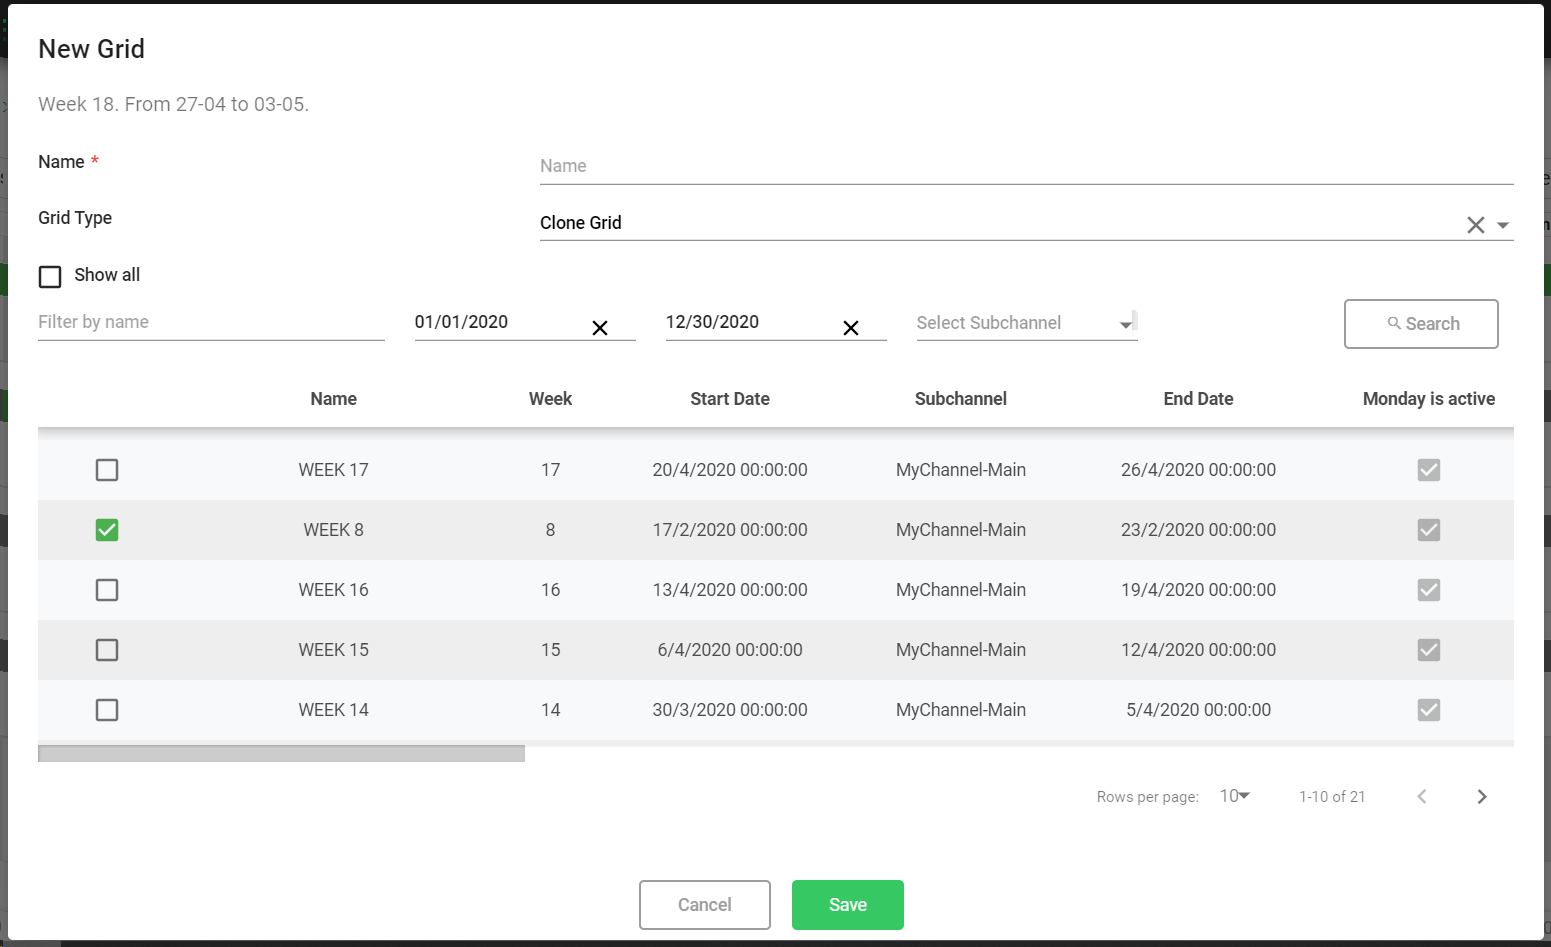Viewport: 1551px width, 947px height.
Task: Sort by the Week column header
Action: tap(550, 399)
